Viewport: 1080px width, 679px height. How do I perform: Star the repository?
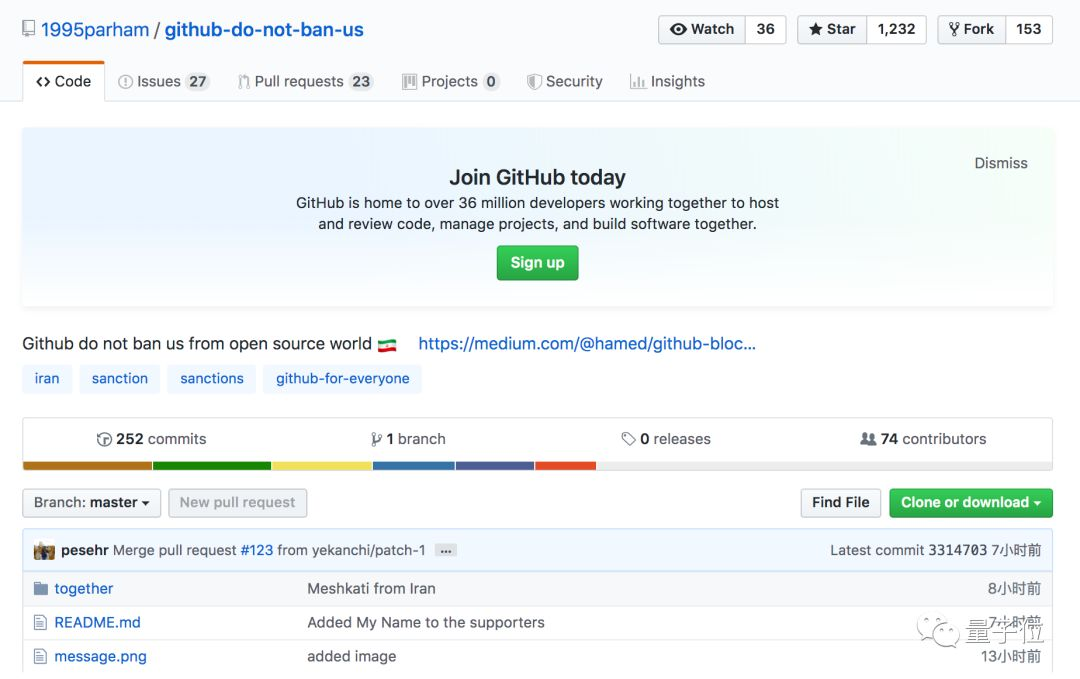coord(832,30)
